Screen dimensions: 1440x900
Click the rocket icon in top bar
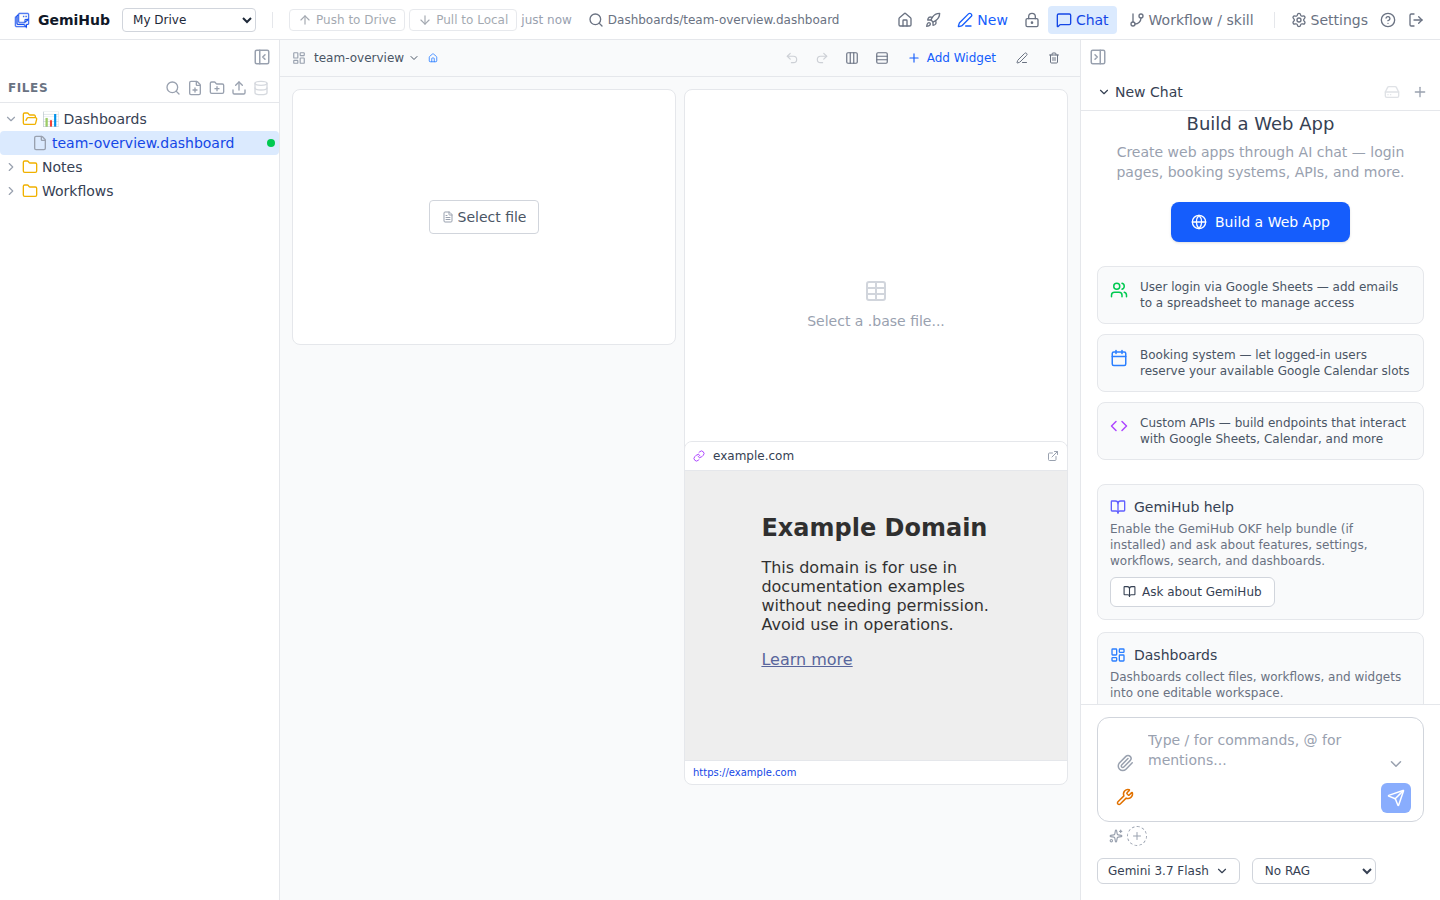pos(933,20)
